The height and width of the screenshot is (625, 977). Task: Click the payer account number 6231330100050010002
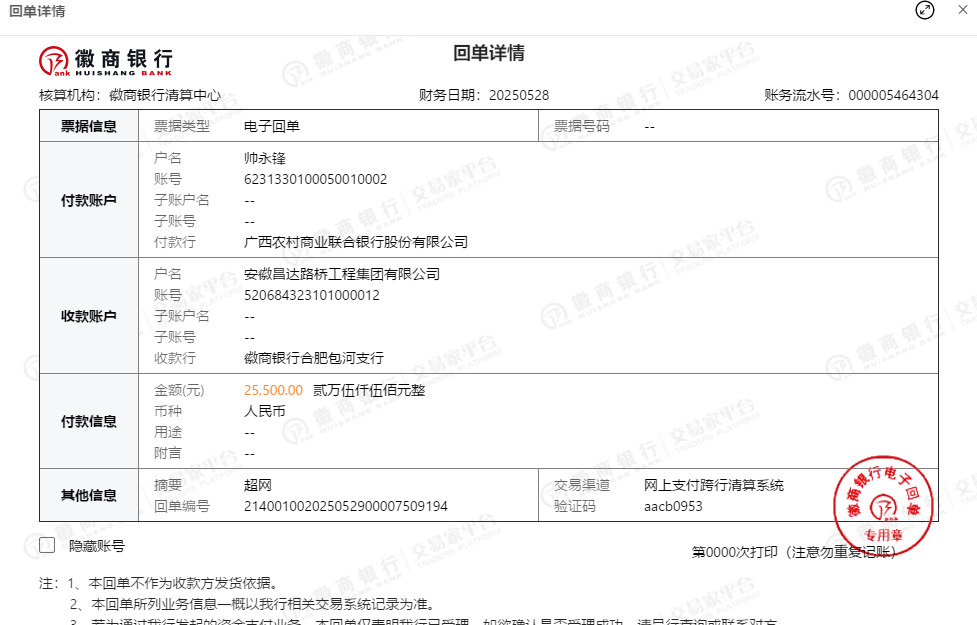(x=315, y=179)
